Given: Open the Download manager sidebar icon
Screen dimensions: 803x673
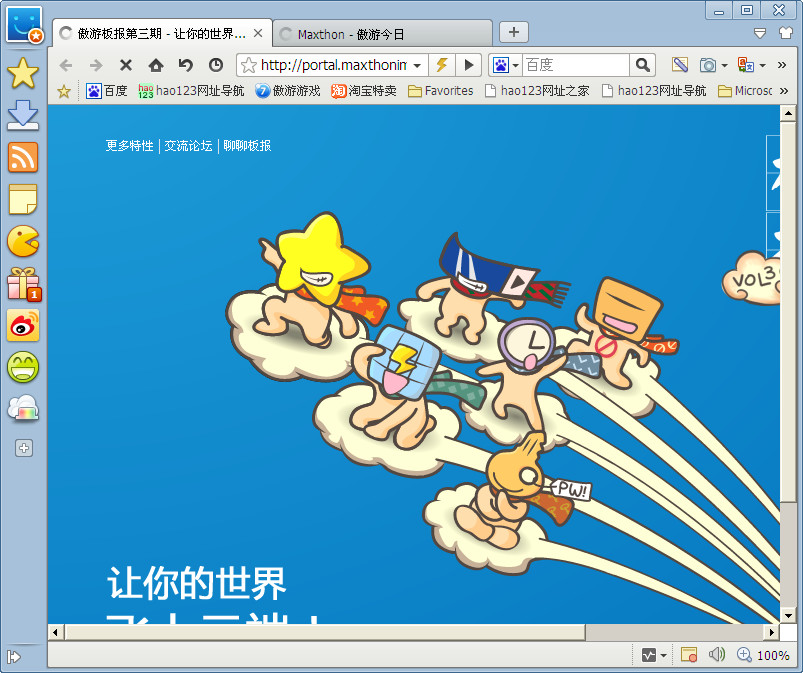Looking at the screenshot, I should tap(23, 115).
